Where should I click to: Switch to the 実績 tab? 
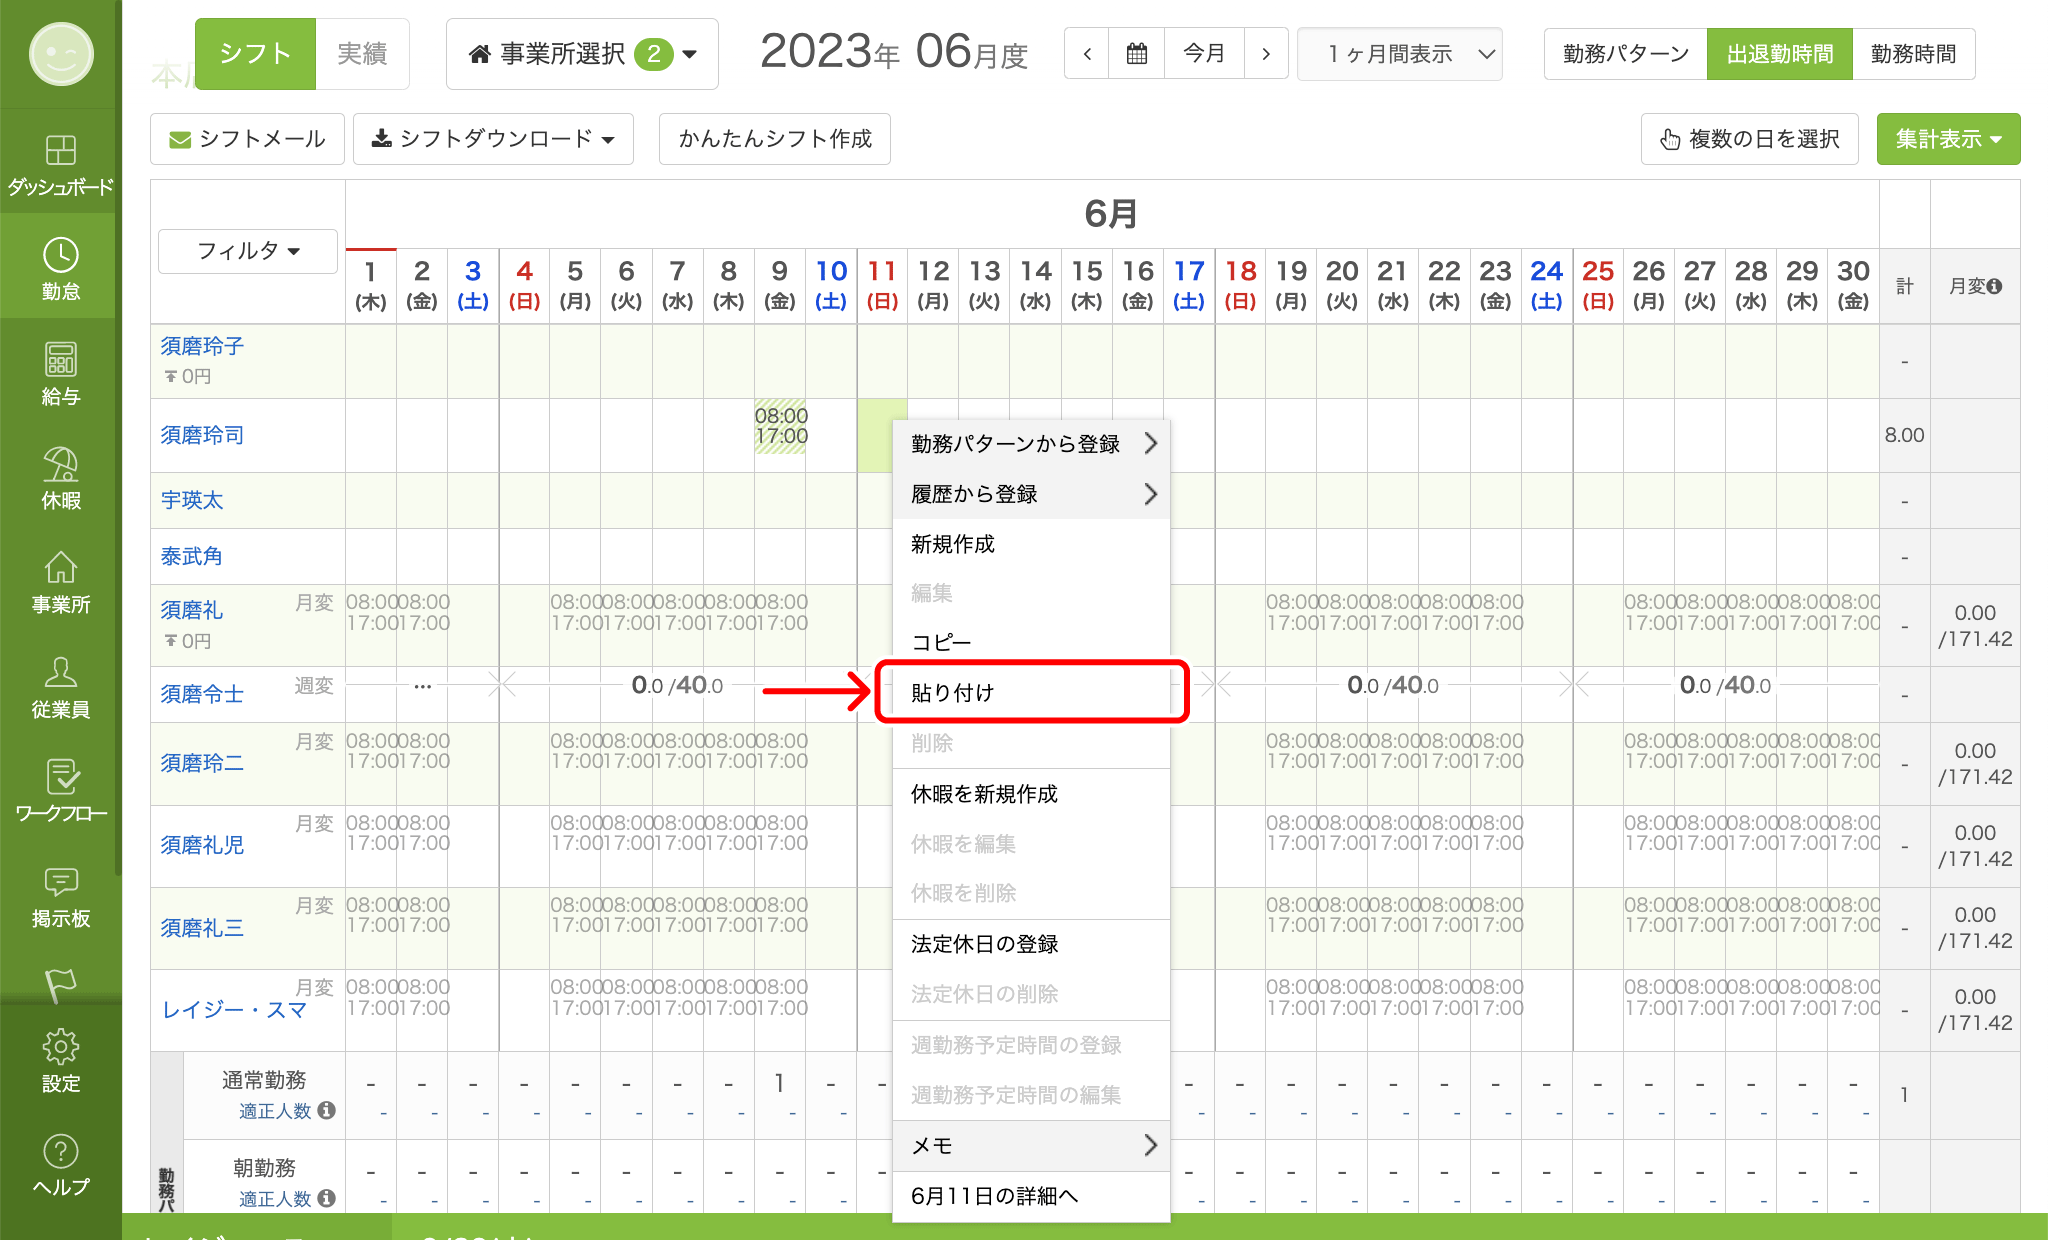click(x=361, y=54)
